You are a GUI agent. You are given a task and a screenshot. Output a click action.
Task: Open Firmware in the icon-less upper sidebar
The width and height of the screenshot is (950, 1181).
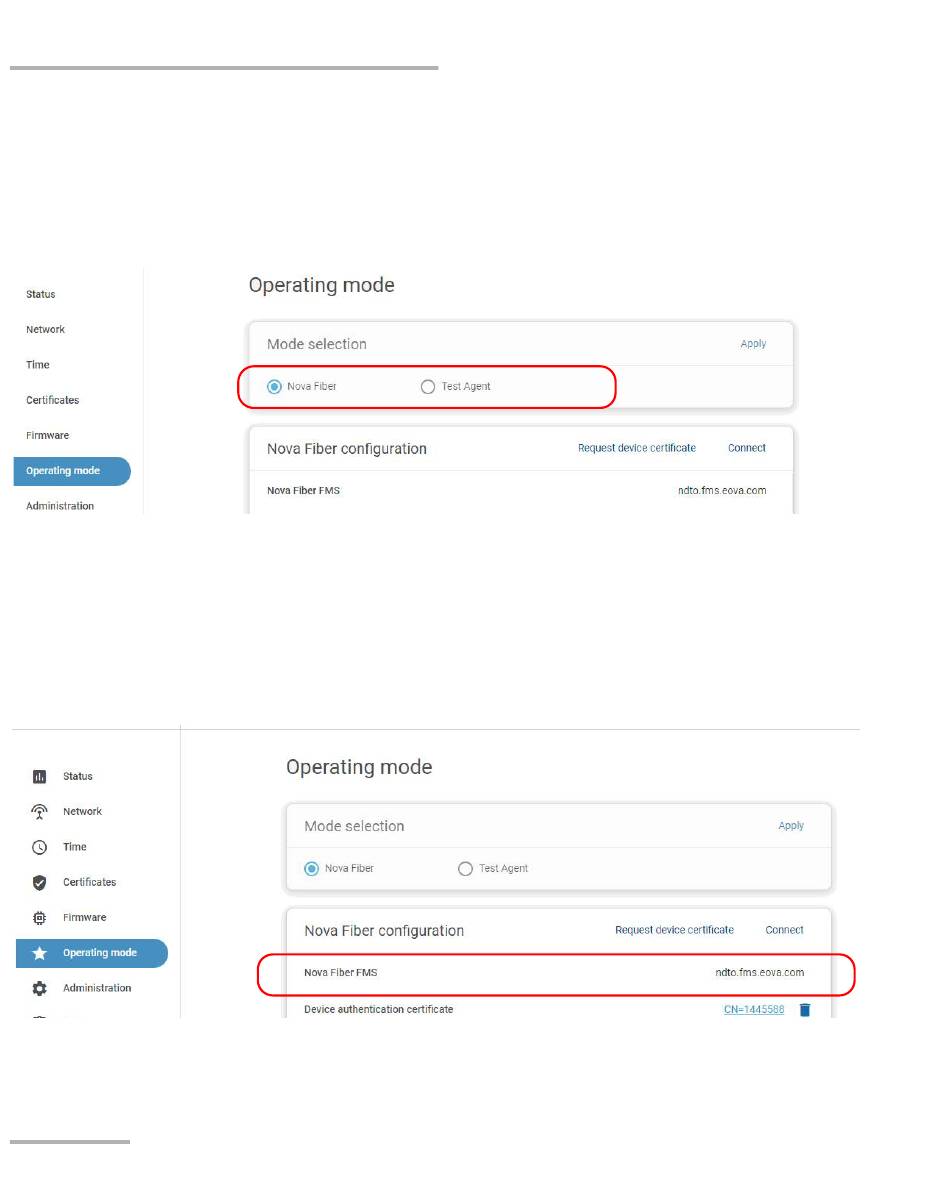pyautogui.click(x=47, y=435)
